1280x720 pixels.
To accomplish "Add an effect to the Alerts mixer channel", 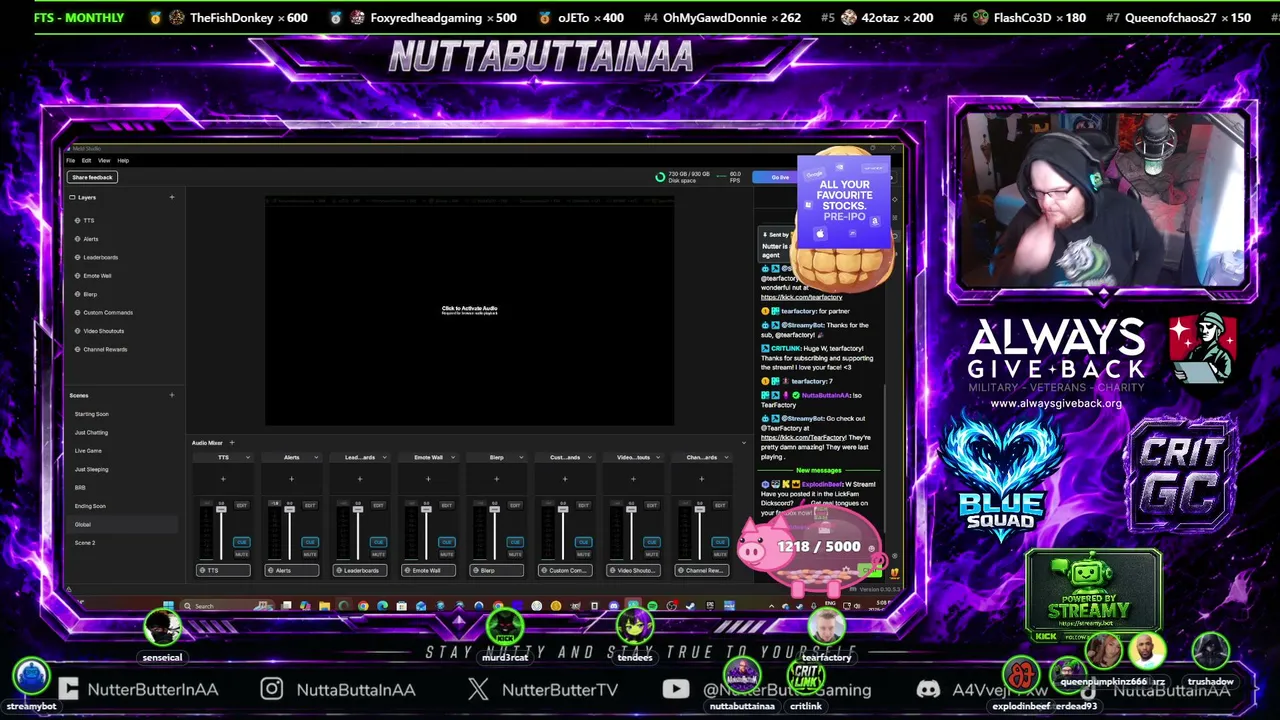I will [x=291, y=479].
